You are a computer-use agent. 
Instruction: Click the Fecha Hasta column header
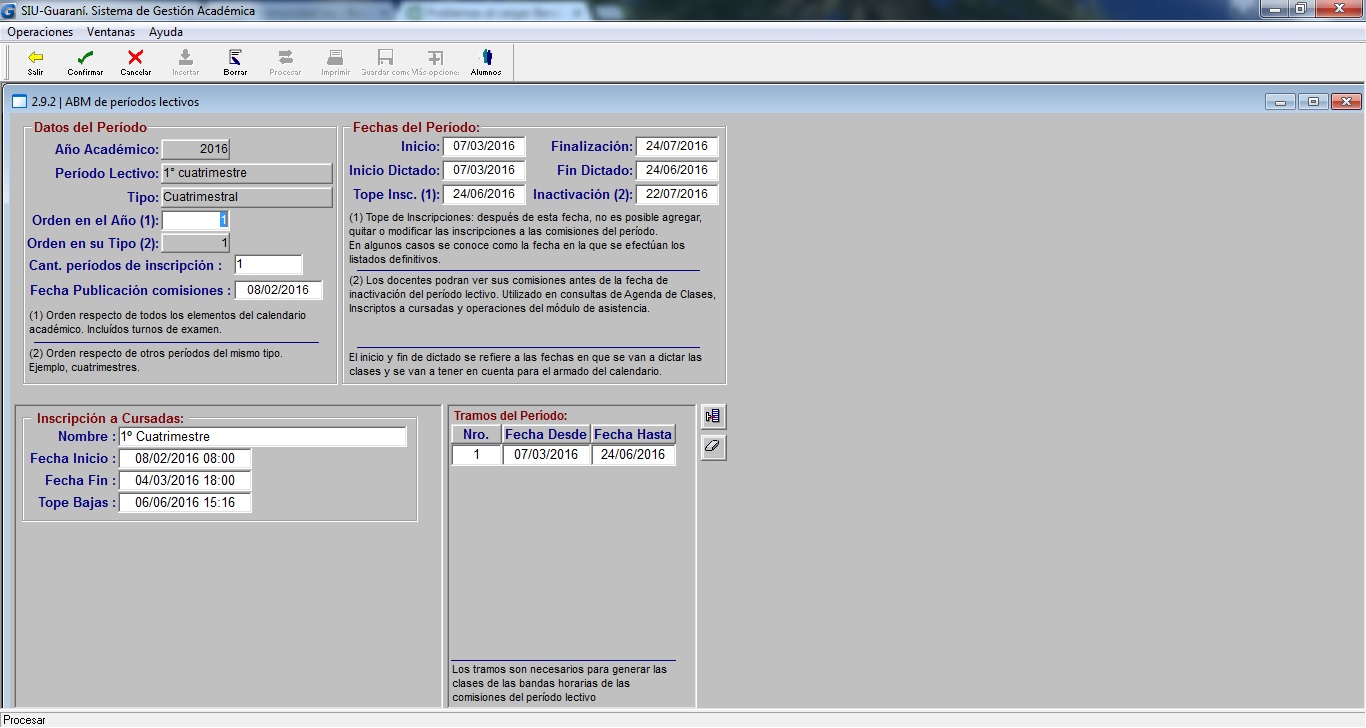tap(633, 435)
